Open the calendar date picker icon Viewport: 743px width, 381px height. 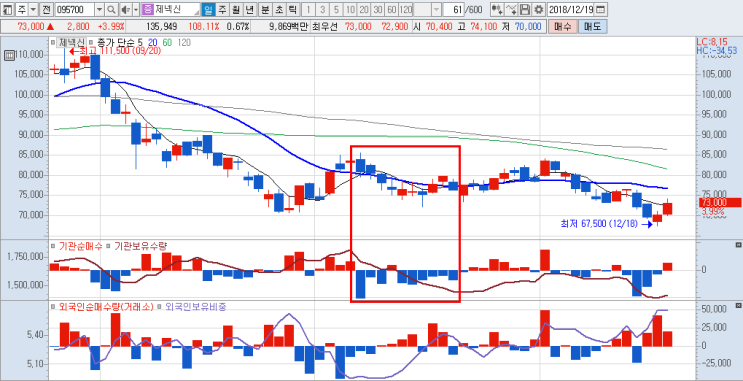click(600, 9)
